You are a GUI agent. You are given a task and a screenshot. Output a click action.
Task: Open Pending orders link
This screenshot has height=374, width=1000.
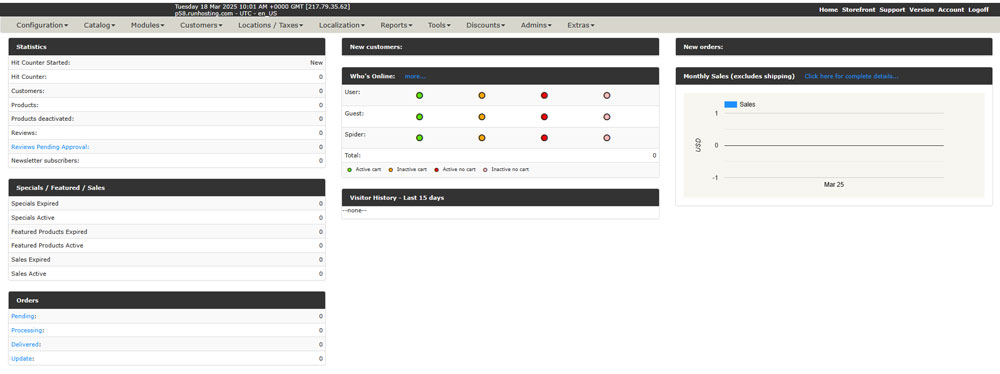coord(23,316)
